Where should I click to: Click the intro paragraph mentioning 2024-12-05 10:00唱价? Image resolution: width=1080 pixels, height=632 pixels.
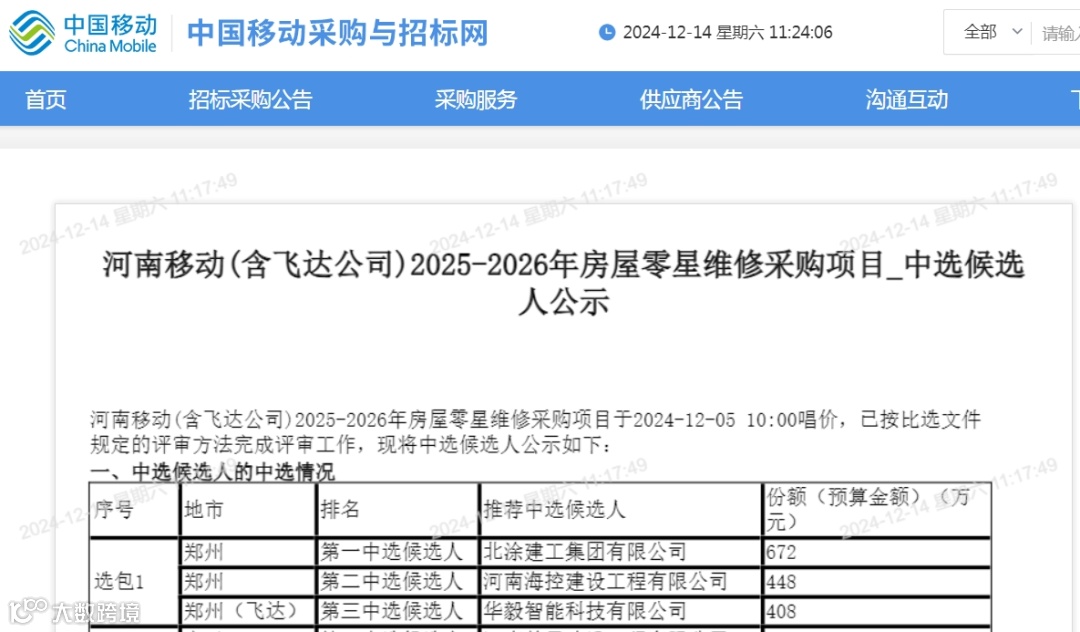535,432
